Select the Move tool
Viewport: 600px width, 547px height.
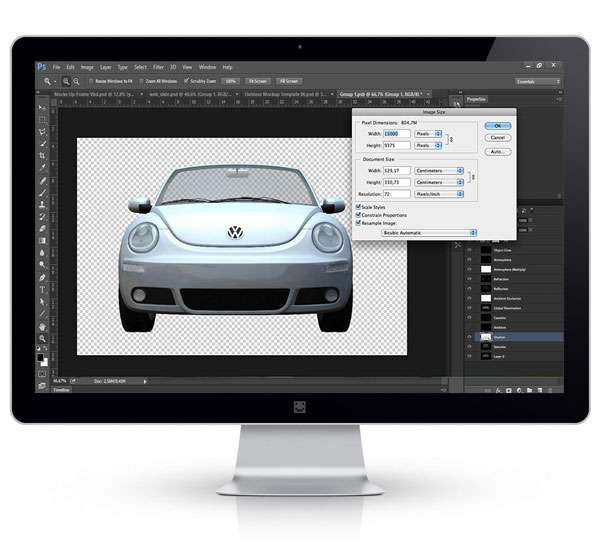tap(42, 108)
